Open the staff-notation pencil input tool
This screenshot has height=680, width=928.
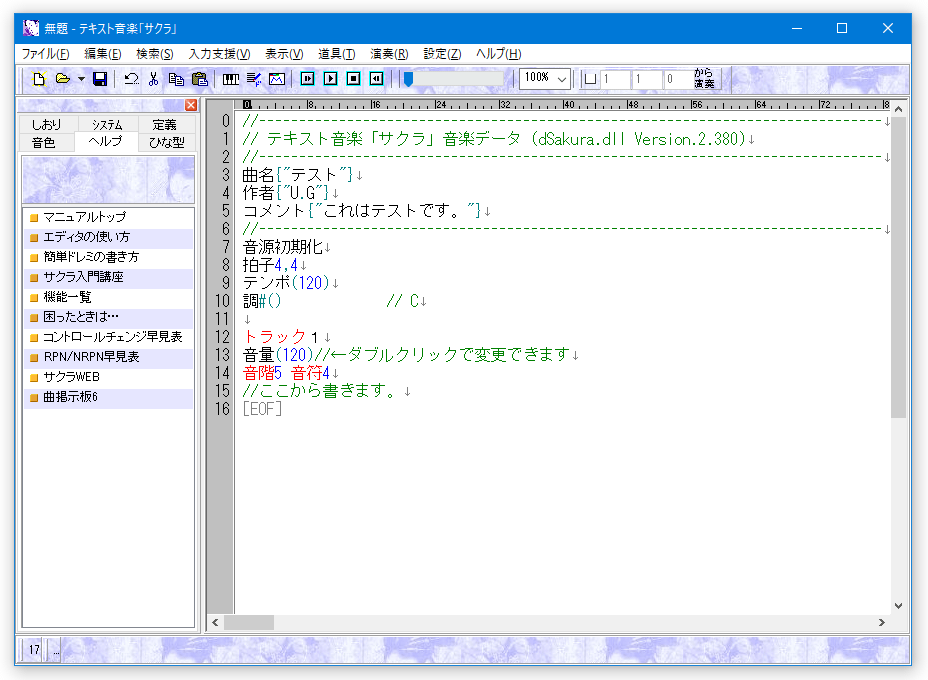click(x=254, y=79)
